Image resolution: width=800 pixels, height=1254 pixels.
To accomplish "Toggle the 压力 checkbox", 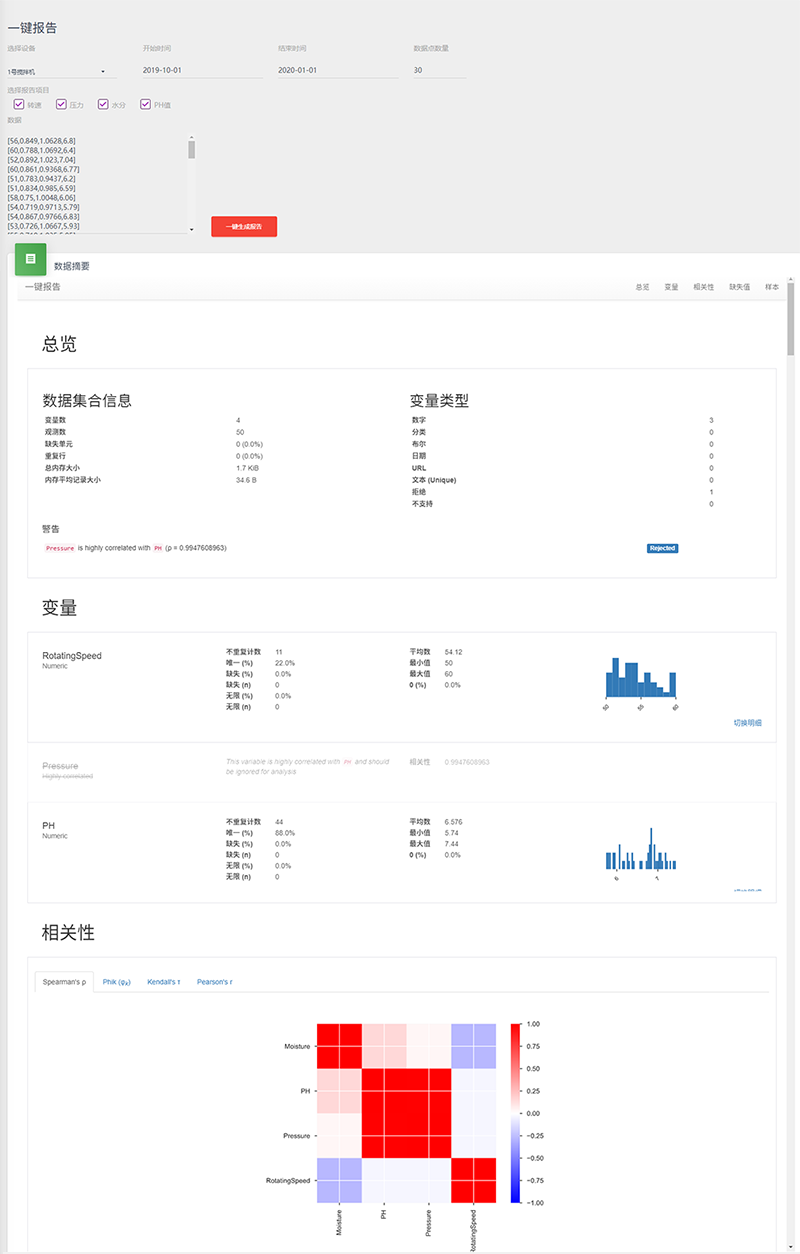I will [x=61, y=104].
